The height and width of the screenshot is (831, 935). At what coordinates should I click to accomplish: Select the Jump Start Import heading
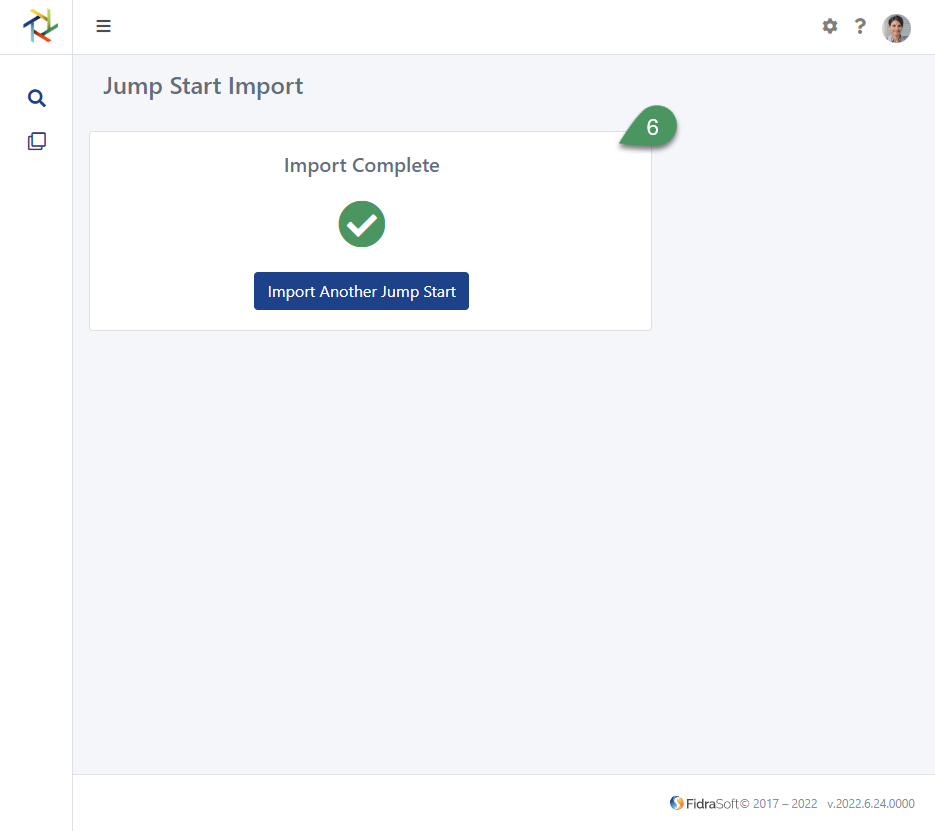click(203, 86)
